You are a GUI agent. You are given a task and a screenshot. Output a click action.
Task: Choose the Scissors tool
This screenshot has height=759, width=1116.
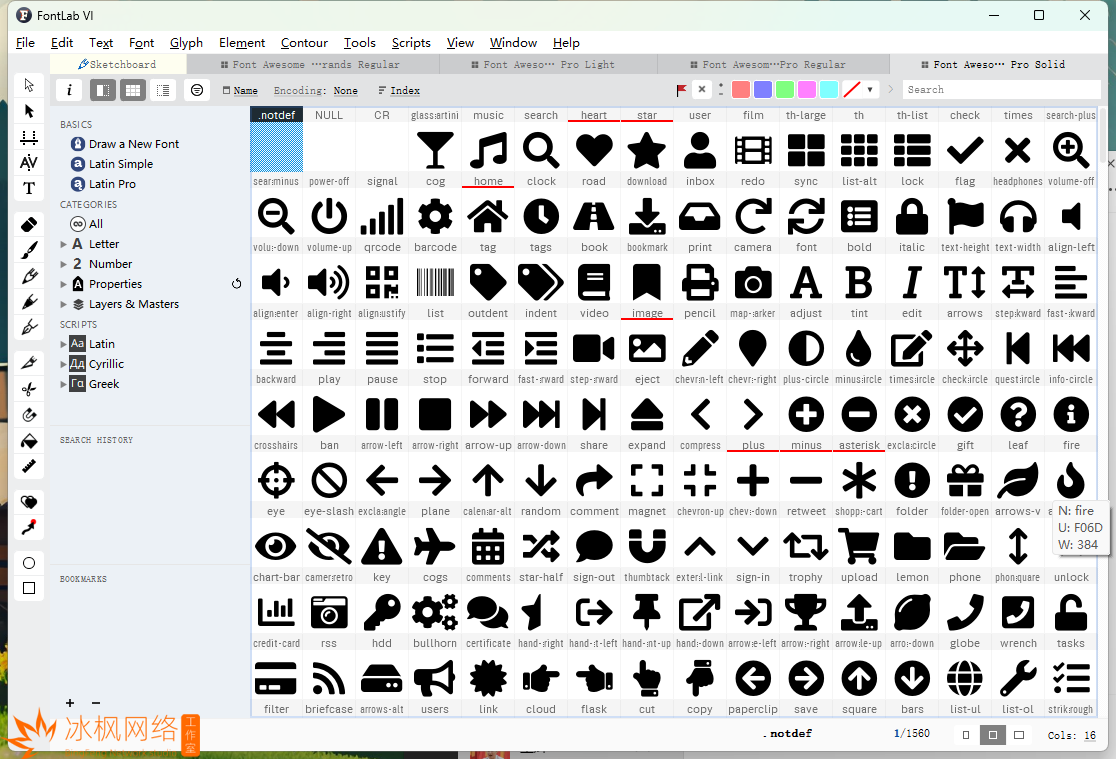[x=29, y=388]
